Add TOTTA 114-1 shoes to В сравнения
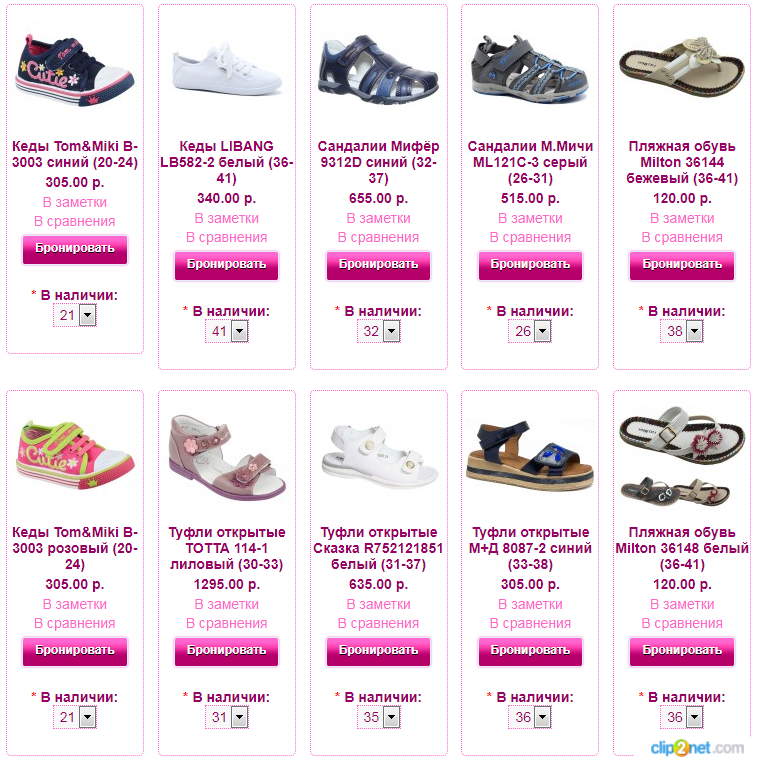759x759 pixels. (227, 623)
